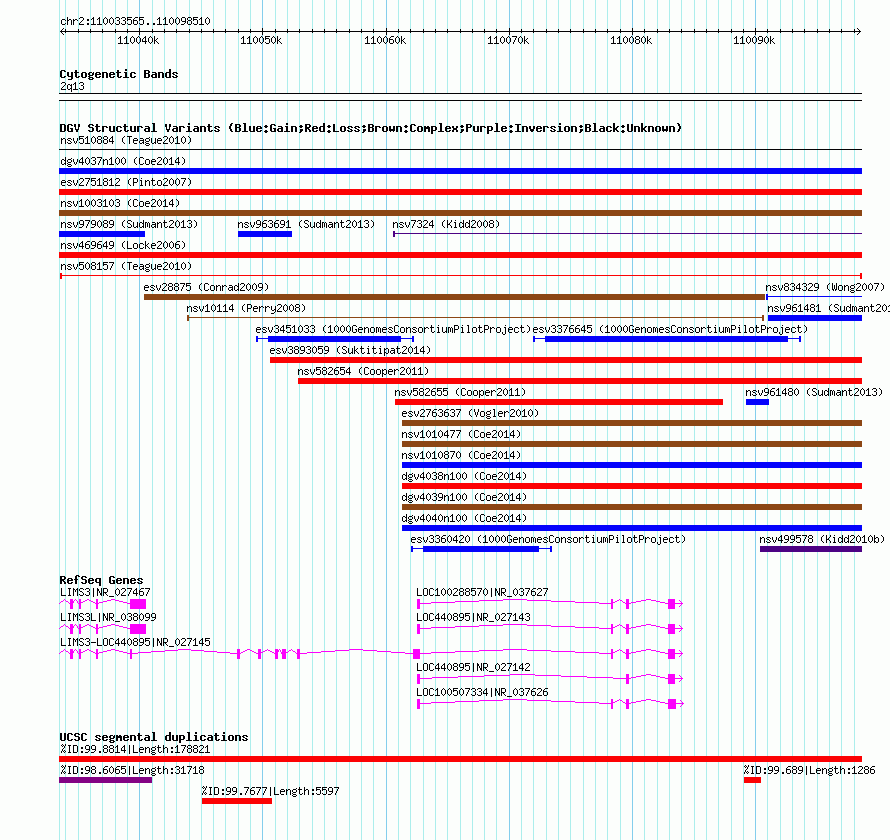Select the 2q13 band label

click(72, 86)
